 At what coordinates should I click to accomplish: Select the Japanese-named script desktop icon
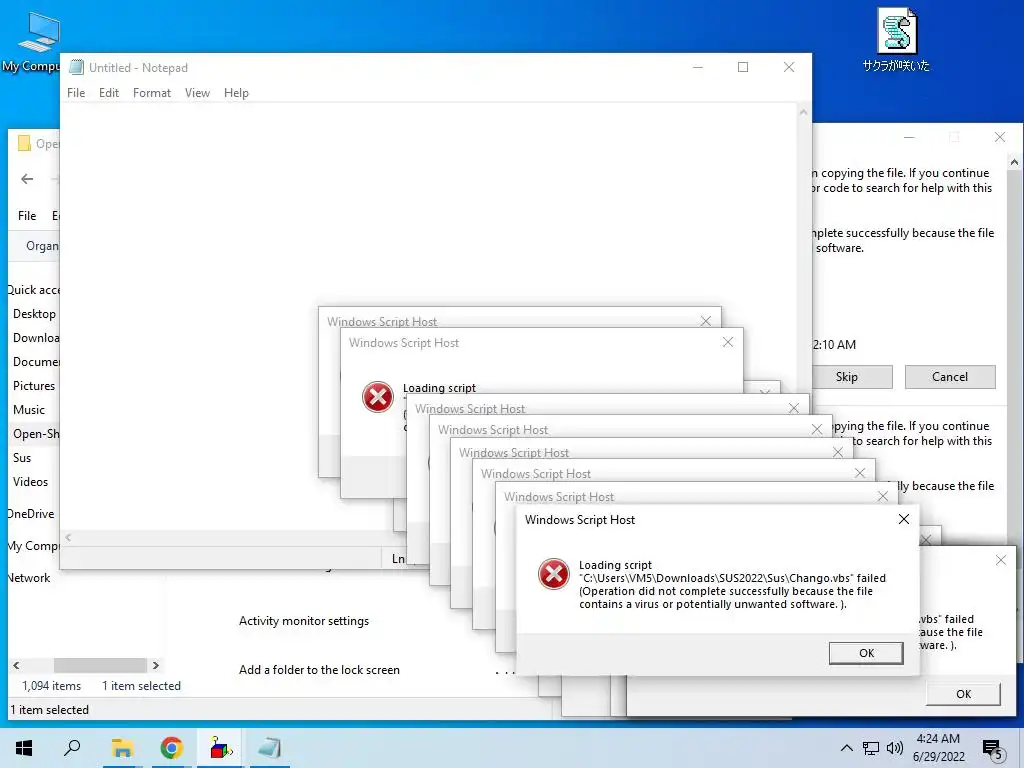[896, 39]
